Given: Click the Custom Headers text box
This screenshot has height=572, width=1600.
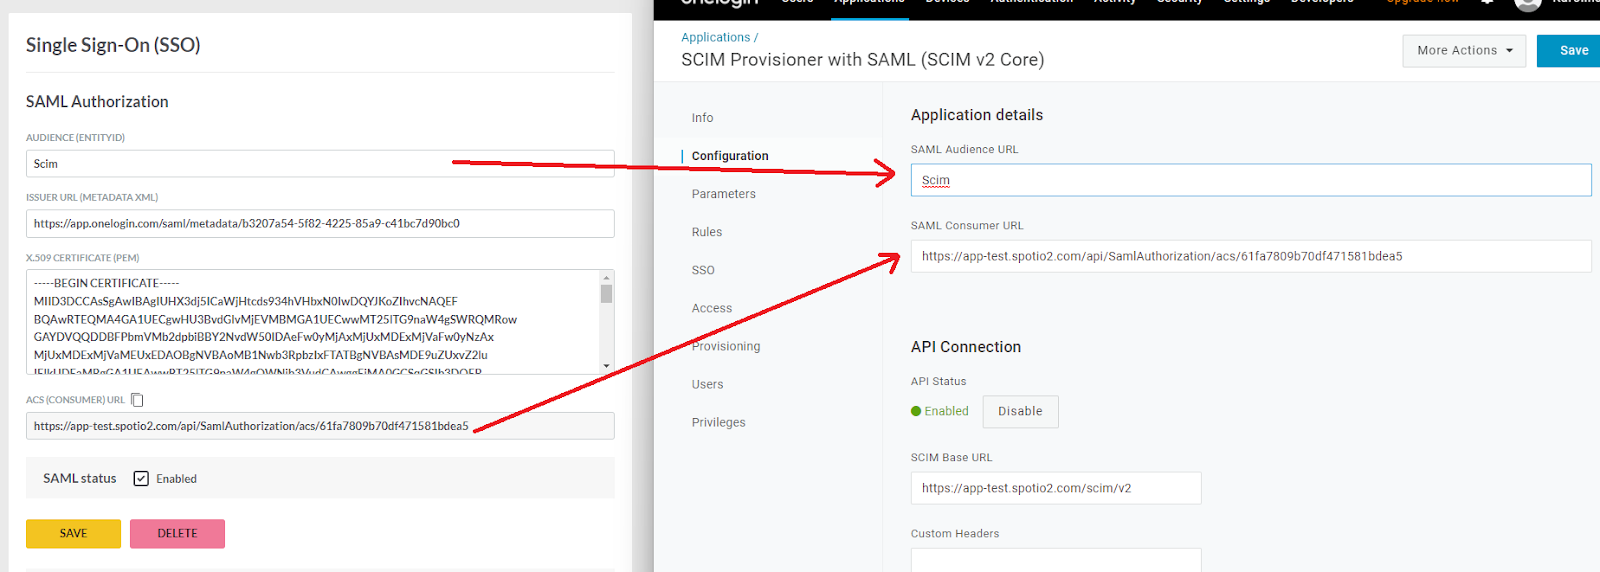Looking at the screenshot, I should 1056,560.
